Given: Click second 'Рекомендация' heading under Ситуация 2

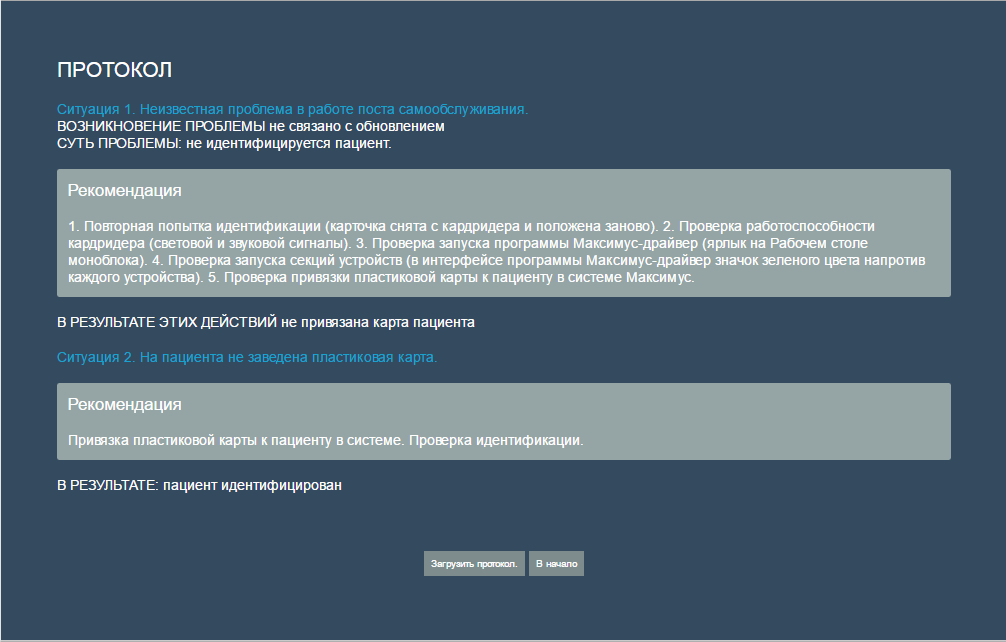Looking at the screenshot, I should (x=124, y=405).
